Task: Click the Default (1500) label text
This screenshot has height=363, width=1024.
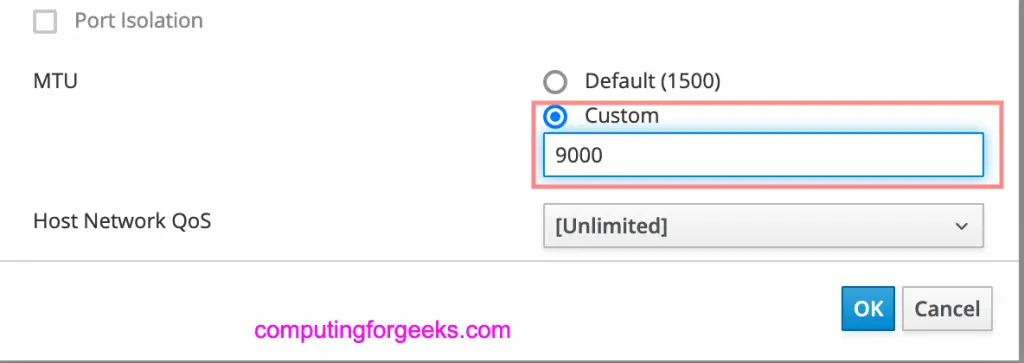Action: click(x=652, y=81)
